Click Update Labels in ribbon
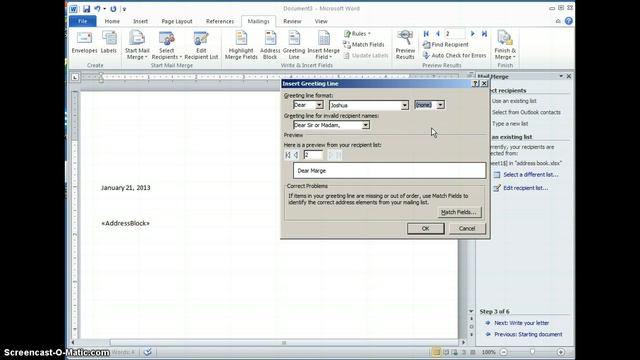Screen dimensions: 640x360 [366, 56]
